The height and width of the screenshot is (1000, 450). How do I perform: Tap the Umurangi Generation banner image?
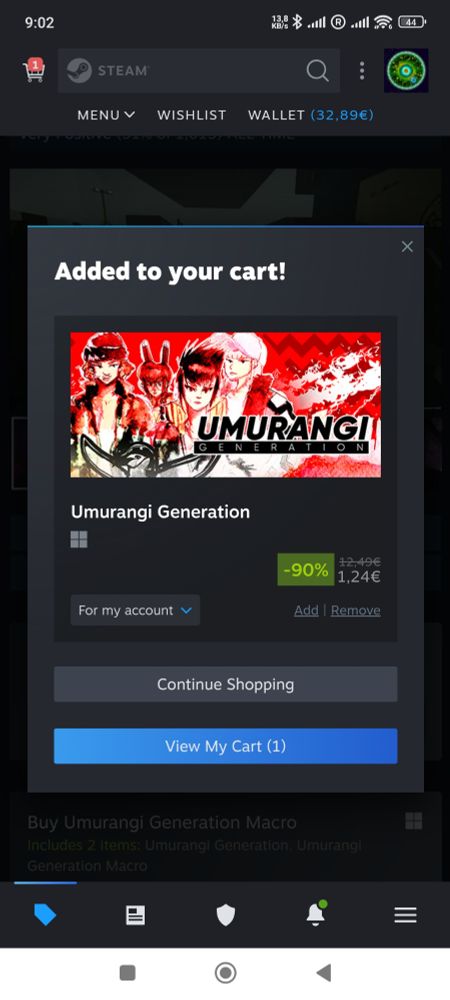tap(226, 404)
